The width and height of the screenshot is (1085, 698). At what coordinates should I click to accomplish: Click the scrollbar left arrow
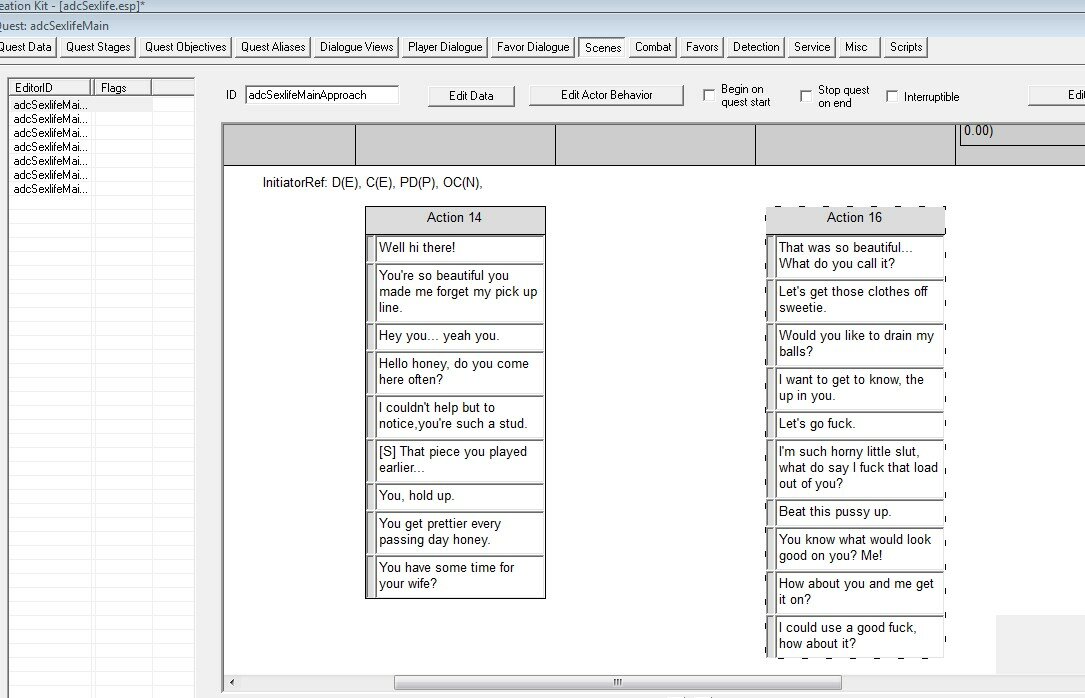pos(232,683)
